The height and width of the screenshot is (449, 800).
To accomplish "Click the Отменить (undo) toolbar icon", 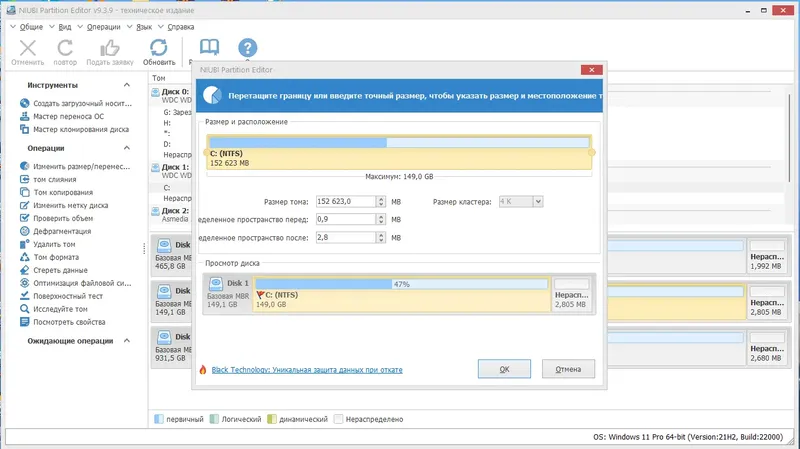I will (28, 48).
